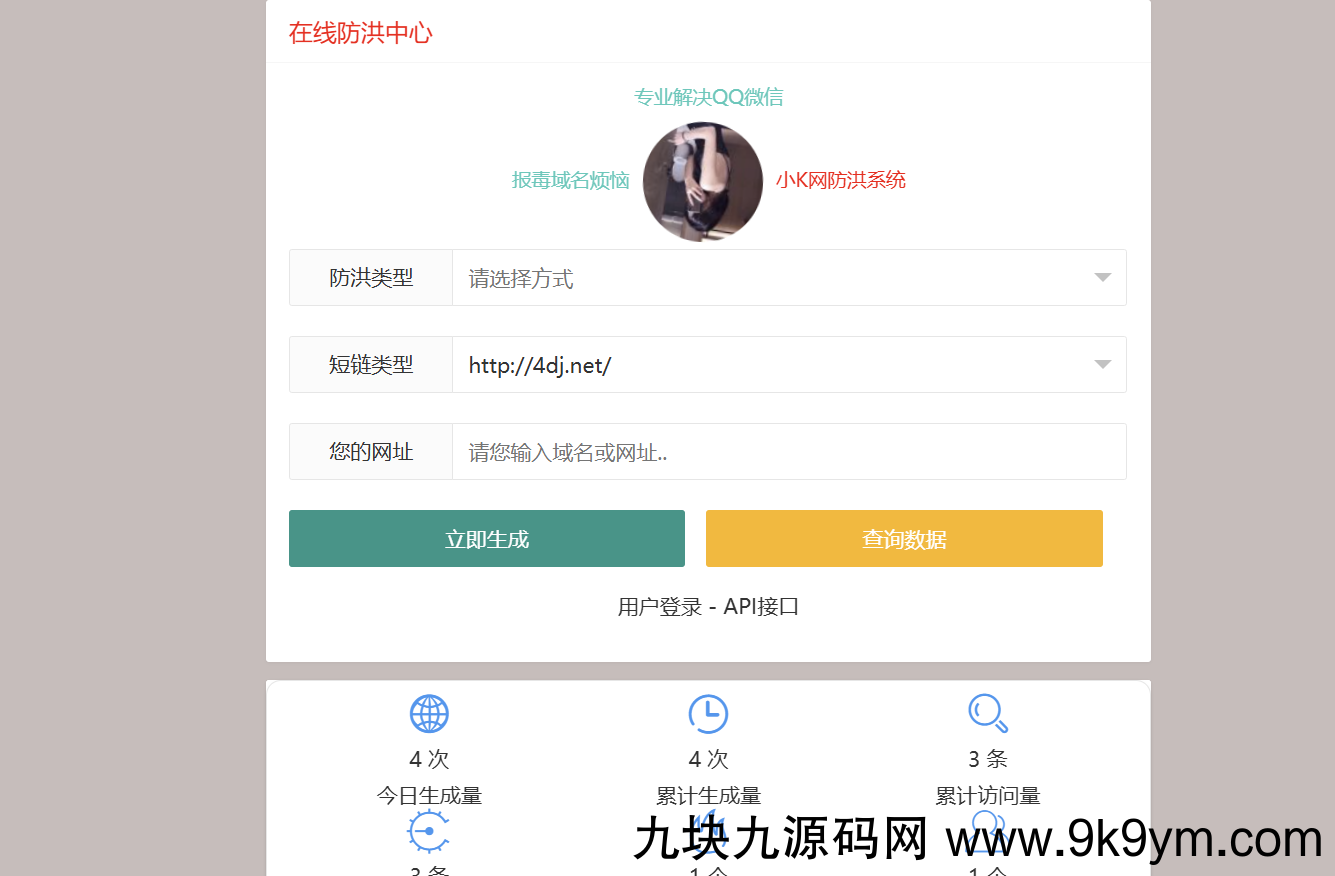
Task: Click the users icon in the bottom stats row
Action: tap(987, 830)
